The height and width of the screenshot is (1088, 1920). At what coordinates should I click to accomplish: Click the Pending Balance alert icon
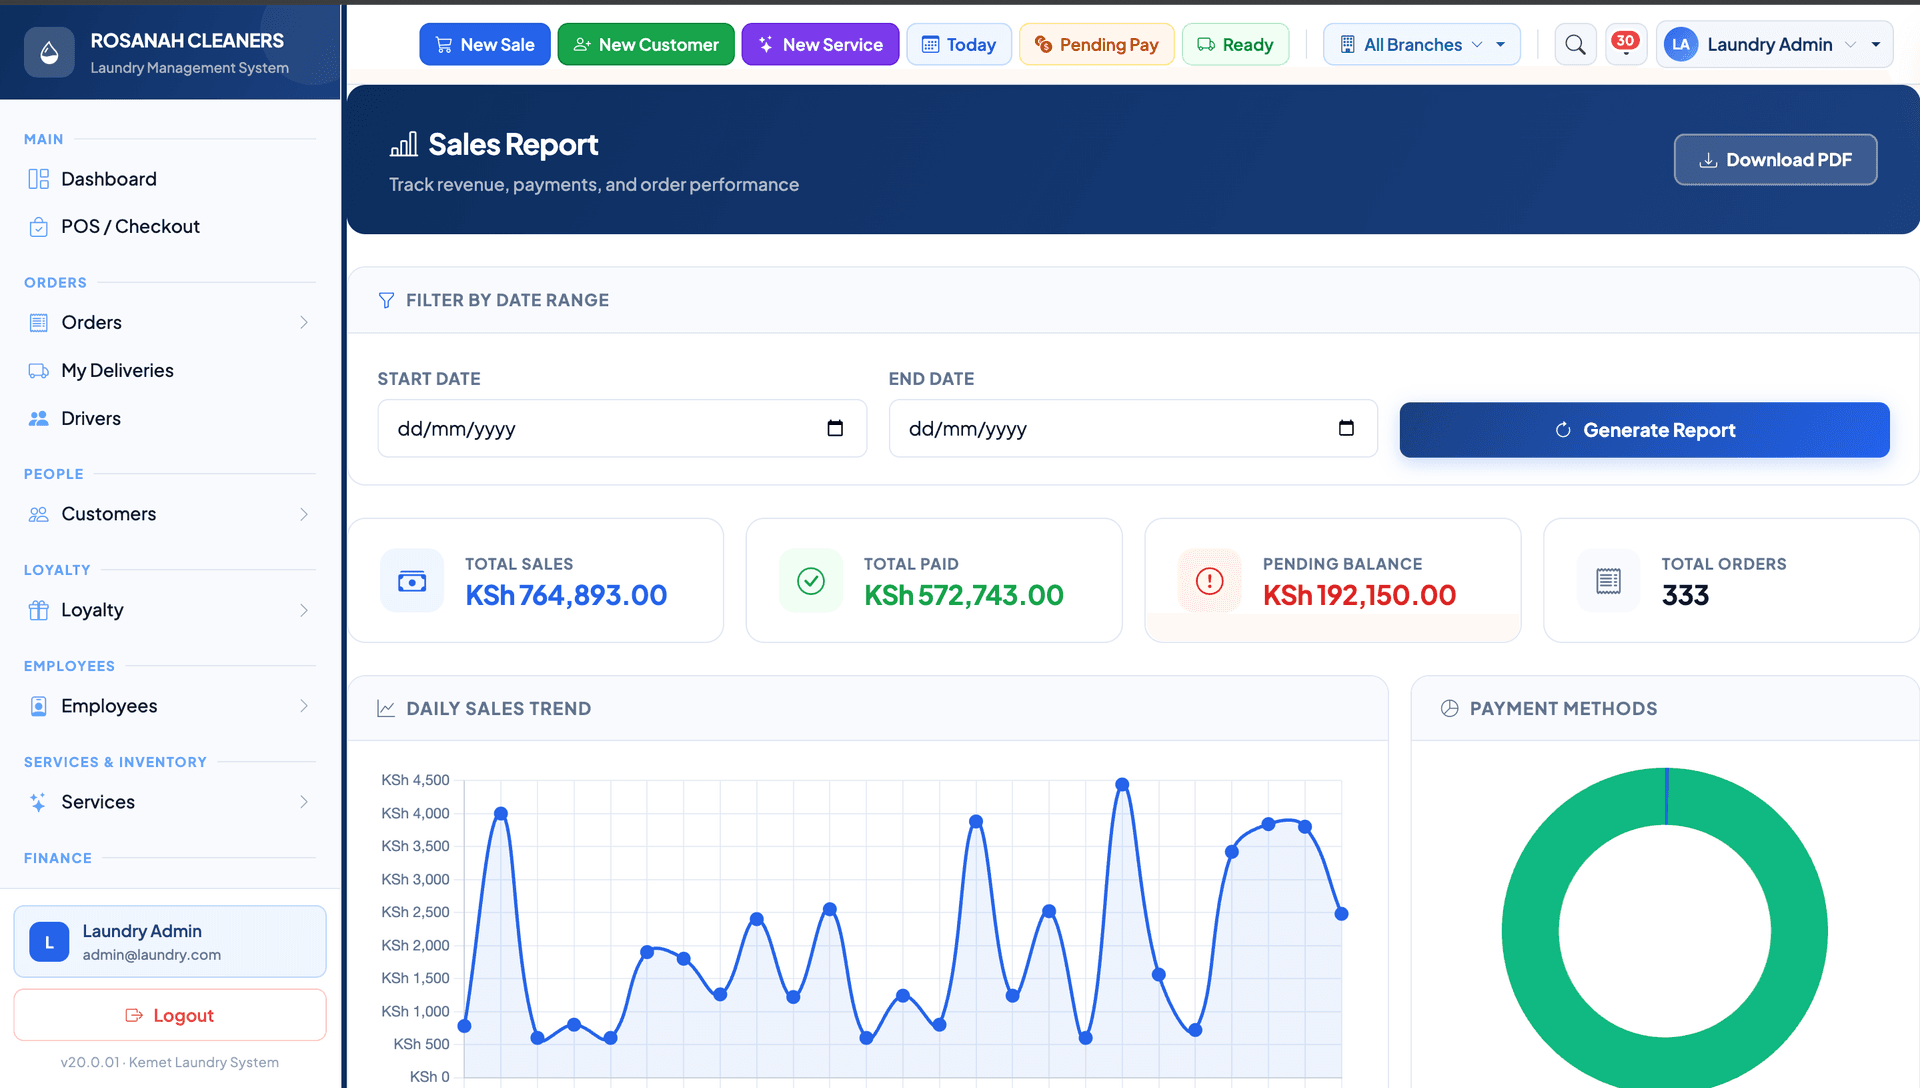1210,581
